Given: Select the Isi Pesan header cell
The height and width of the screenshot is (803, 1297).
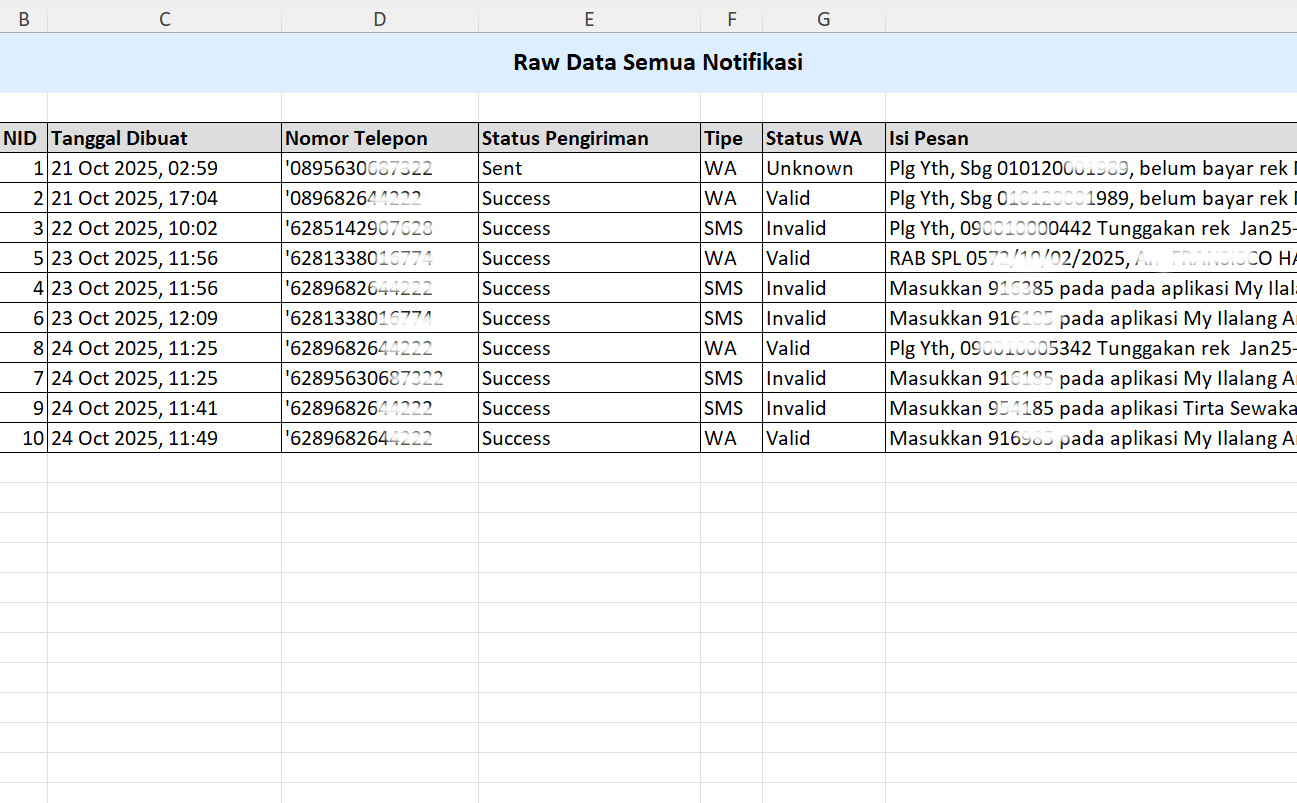Looking at the screenshot, I should coord(1090,138).
